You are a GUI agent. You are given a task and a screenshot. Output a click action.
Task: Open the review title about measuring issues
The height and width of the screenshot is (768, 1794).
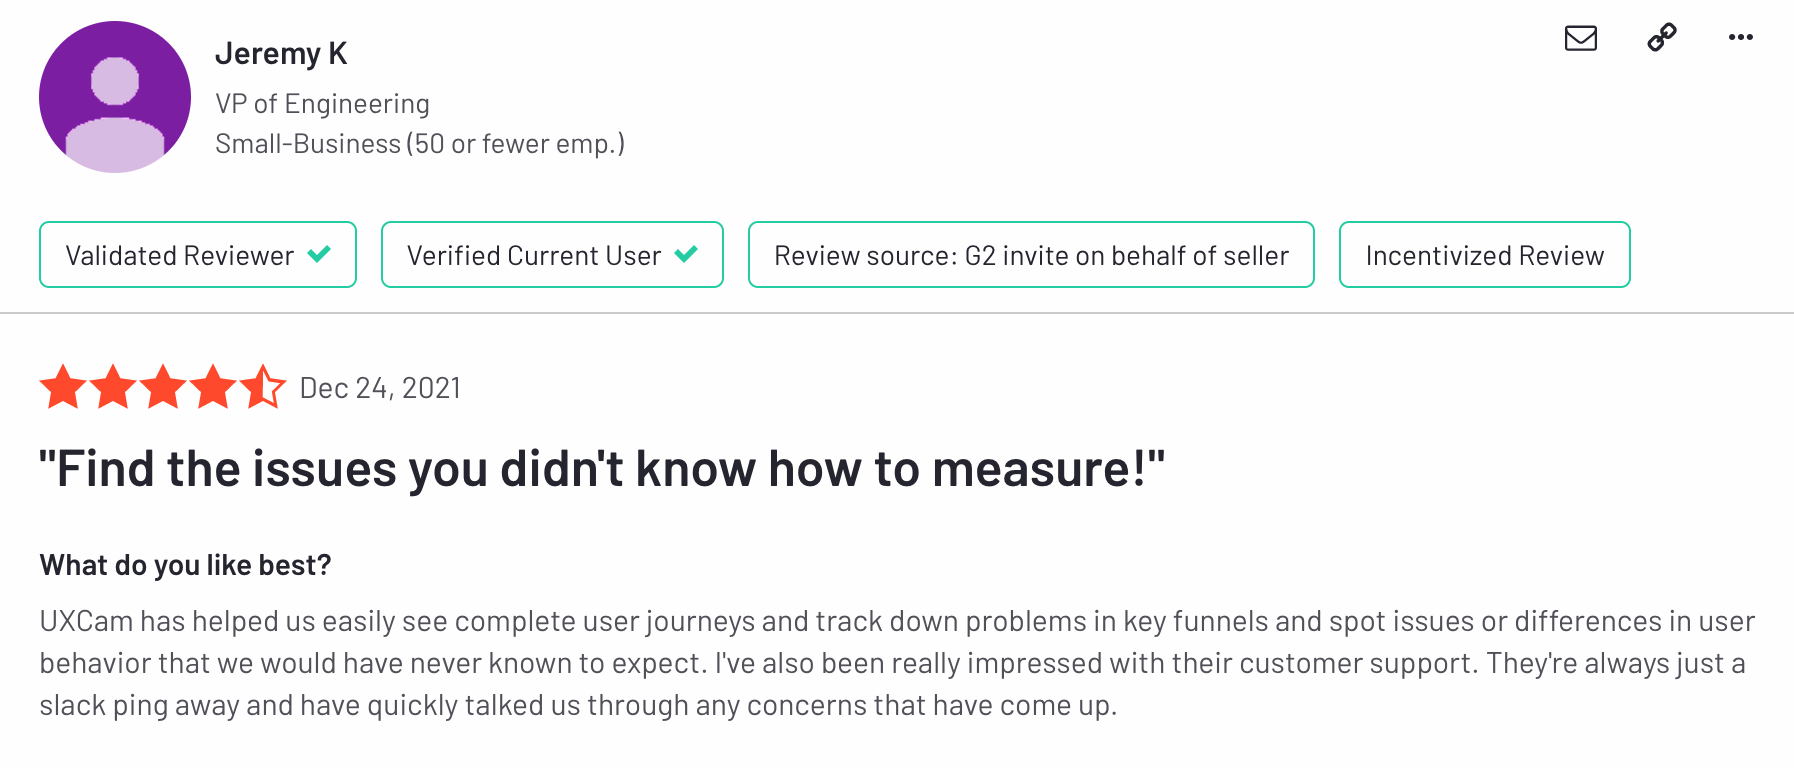pos(601,469)
